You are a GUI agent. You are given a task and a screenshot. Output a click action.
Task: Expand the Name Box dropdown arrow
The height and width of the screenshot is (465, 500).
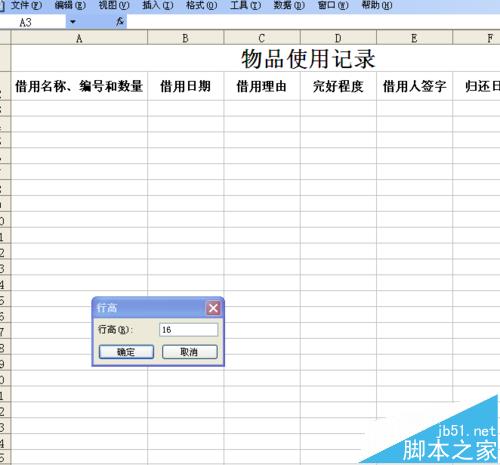click(73, 22)
